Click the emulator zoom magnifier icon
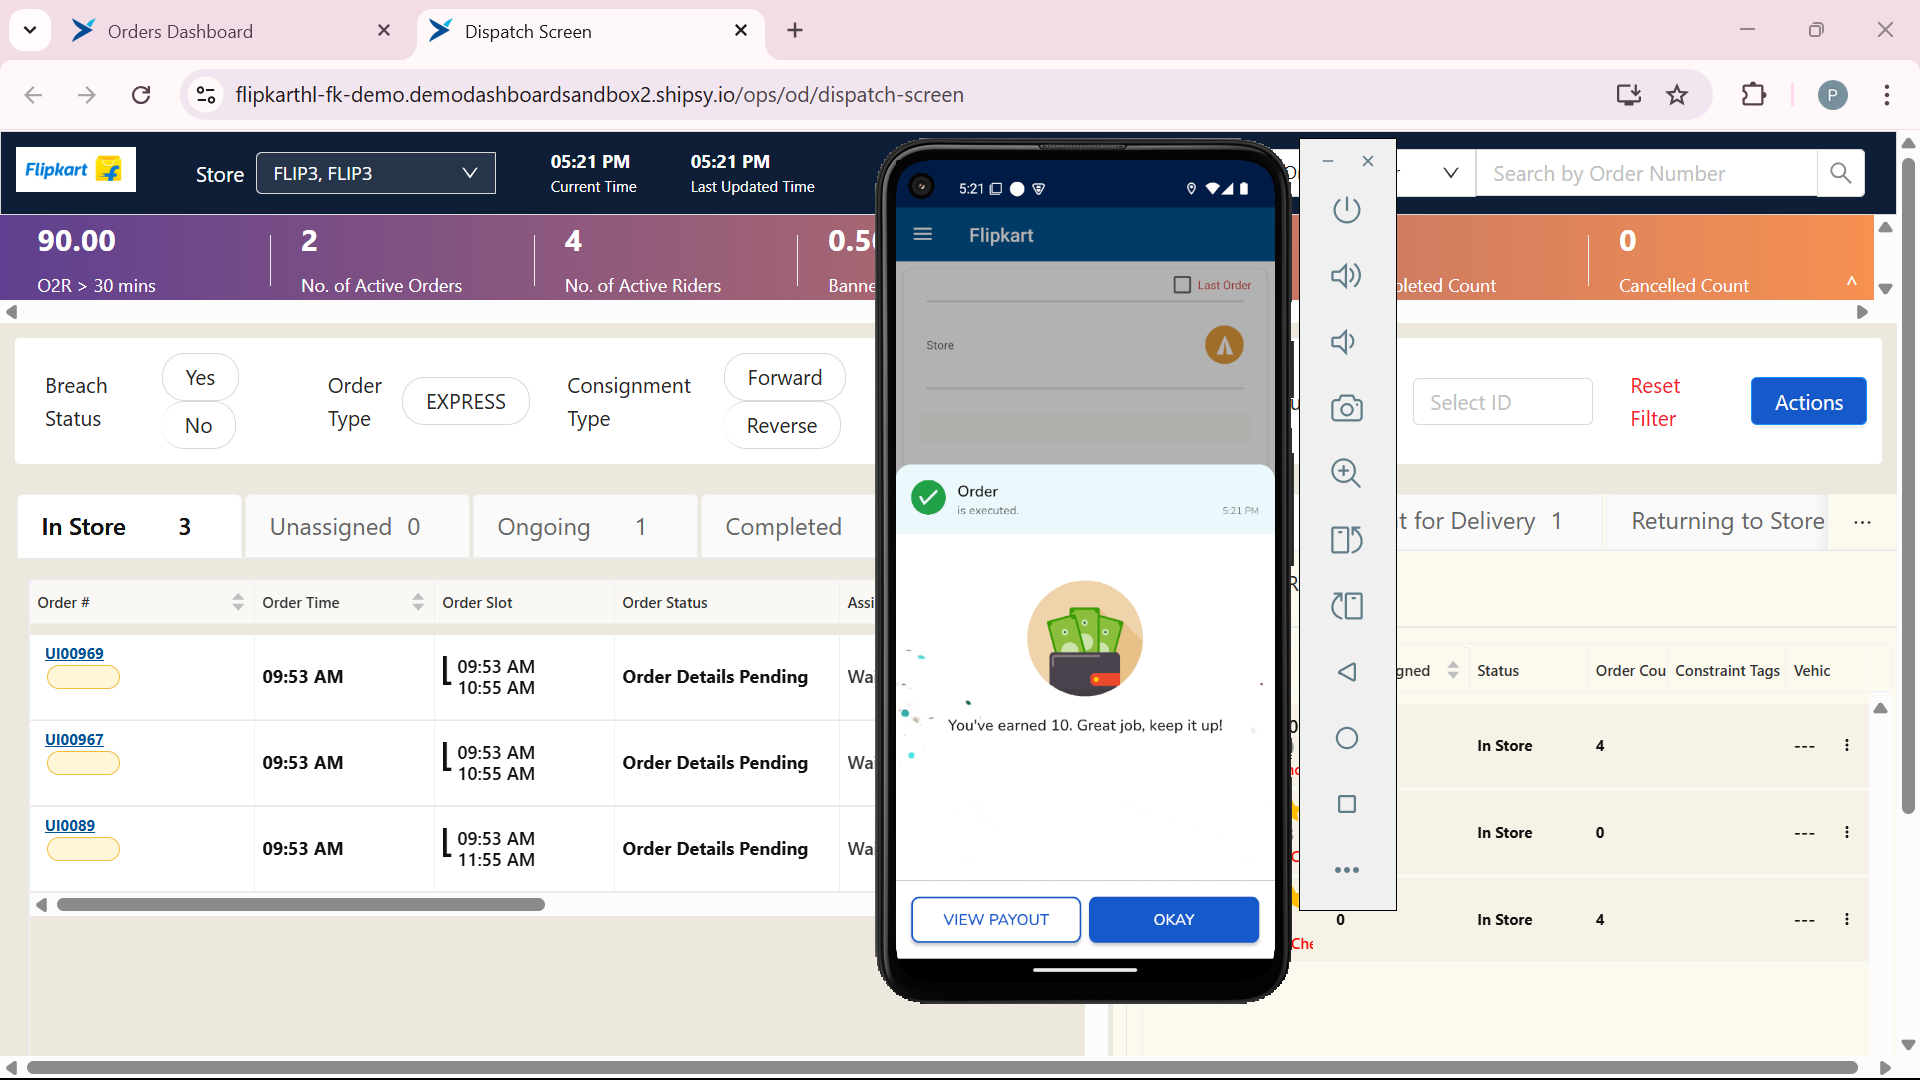This screenshot has width=1920, height=1080. coord(1347,473)
